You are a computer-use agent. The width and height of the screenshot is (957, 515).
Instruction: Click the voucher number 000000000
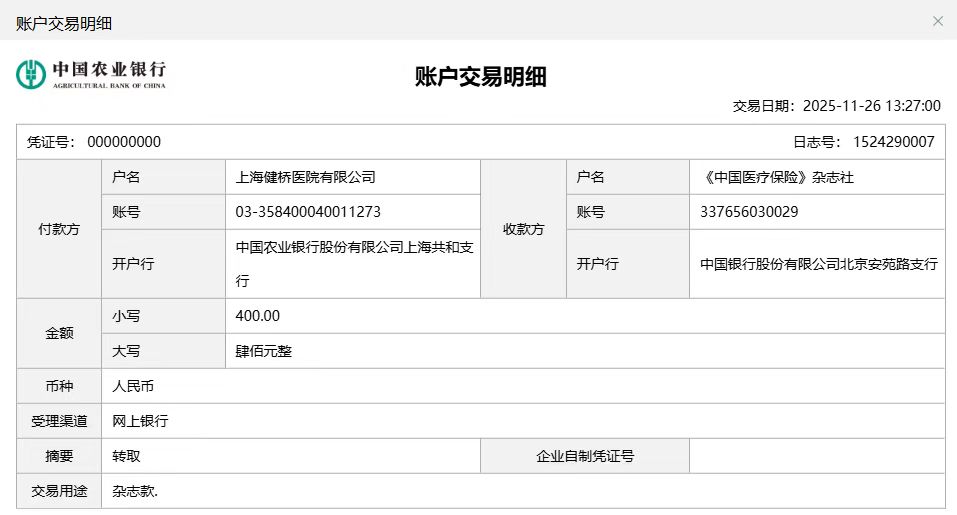coord(124,142)
